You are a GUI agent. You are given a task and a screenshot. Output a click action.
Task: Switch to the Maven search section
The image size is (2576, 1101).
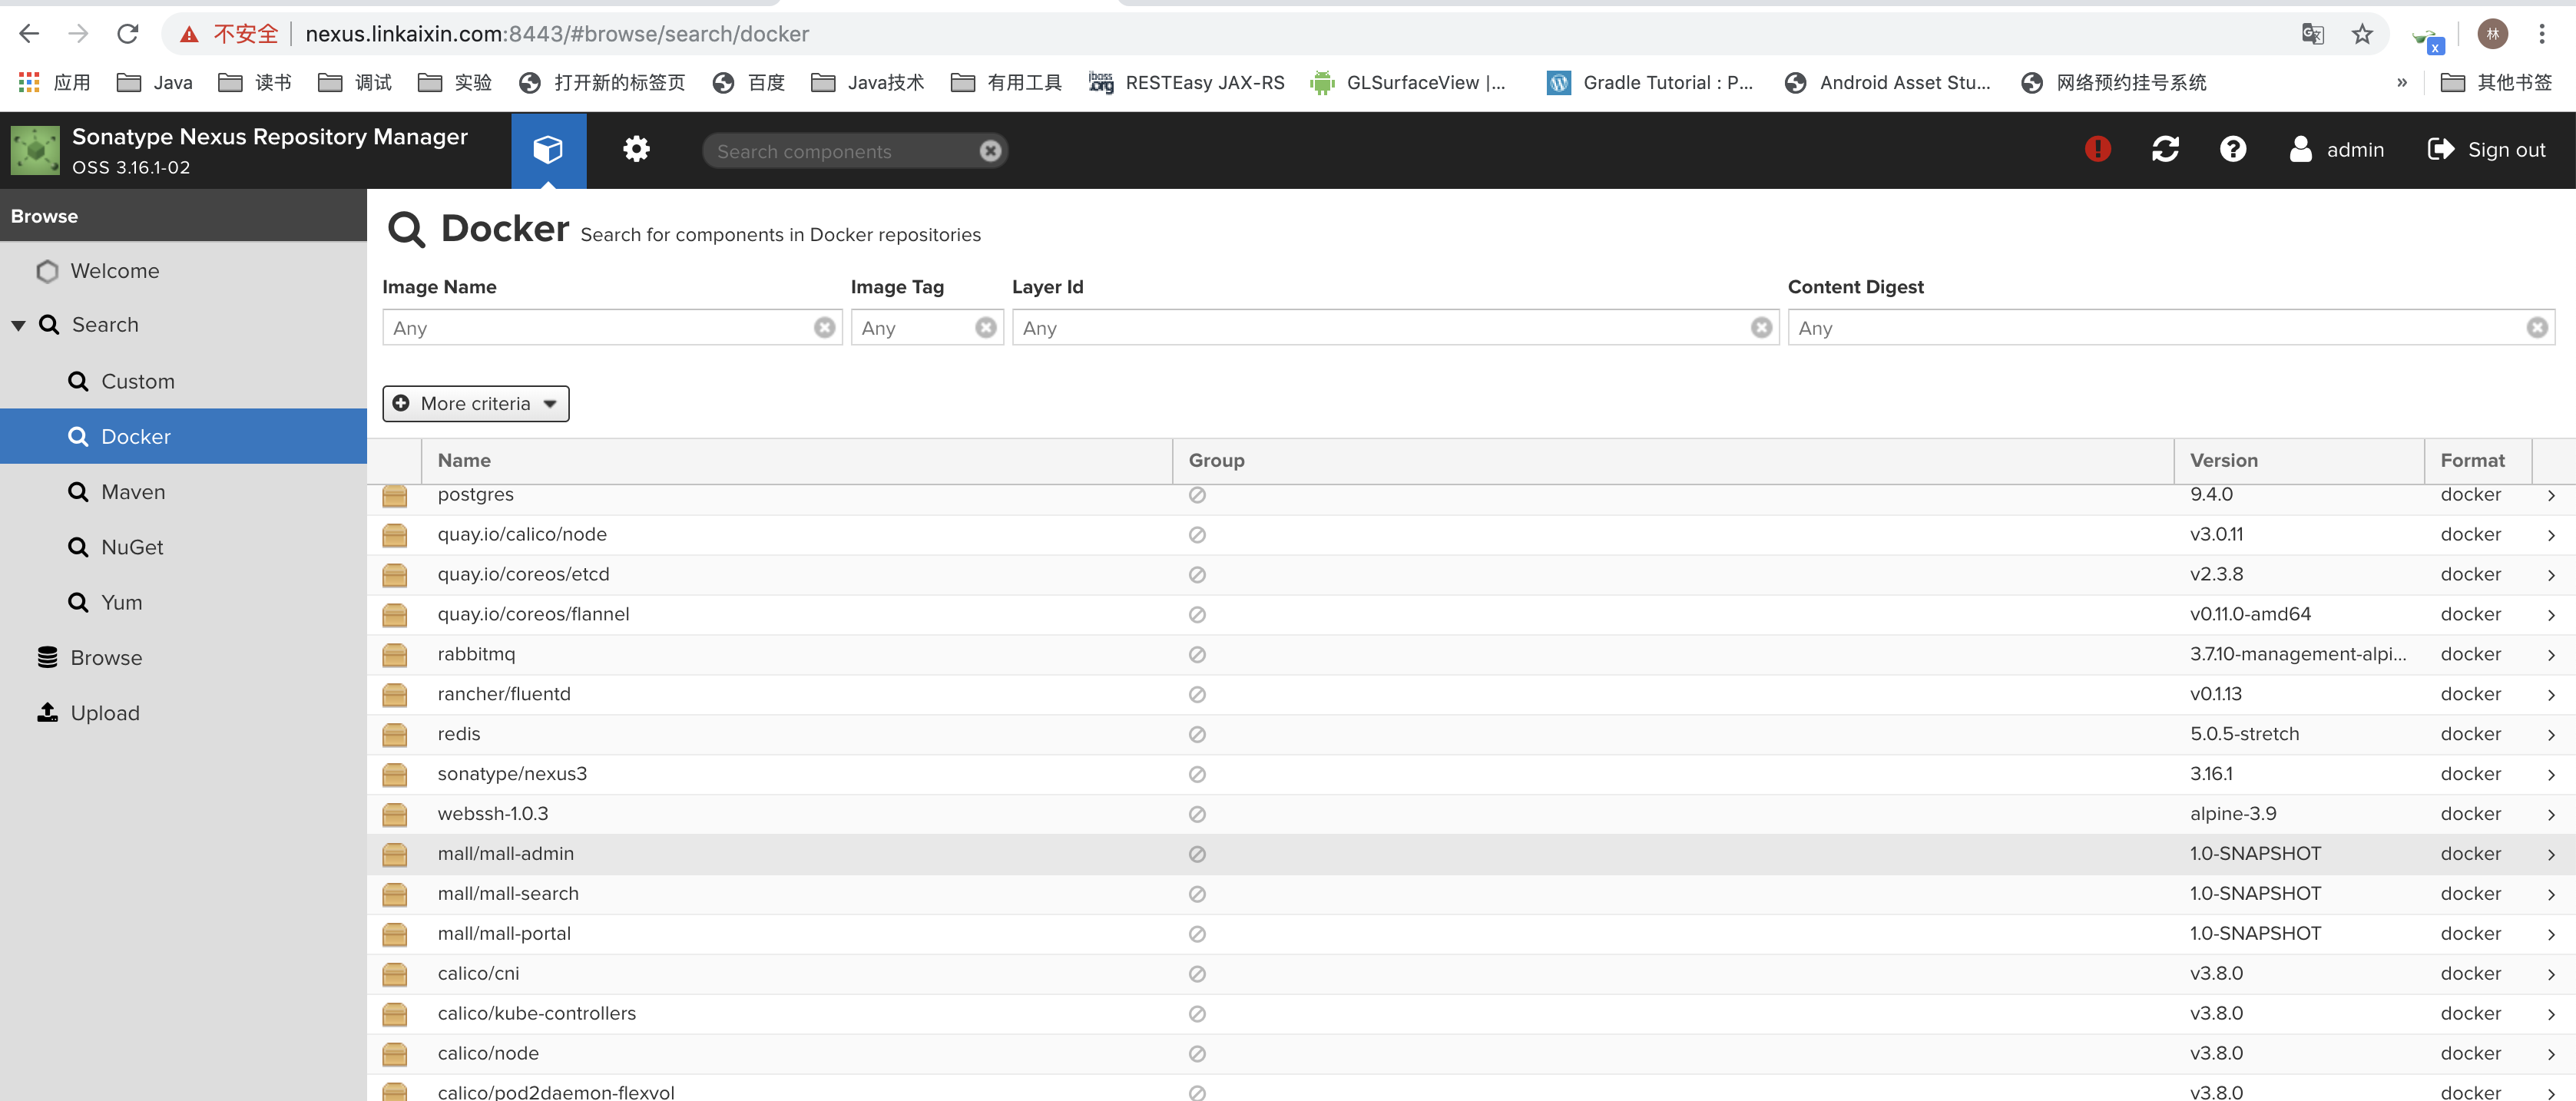click(x=132, y=491)
